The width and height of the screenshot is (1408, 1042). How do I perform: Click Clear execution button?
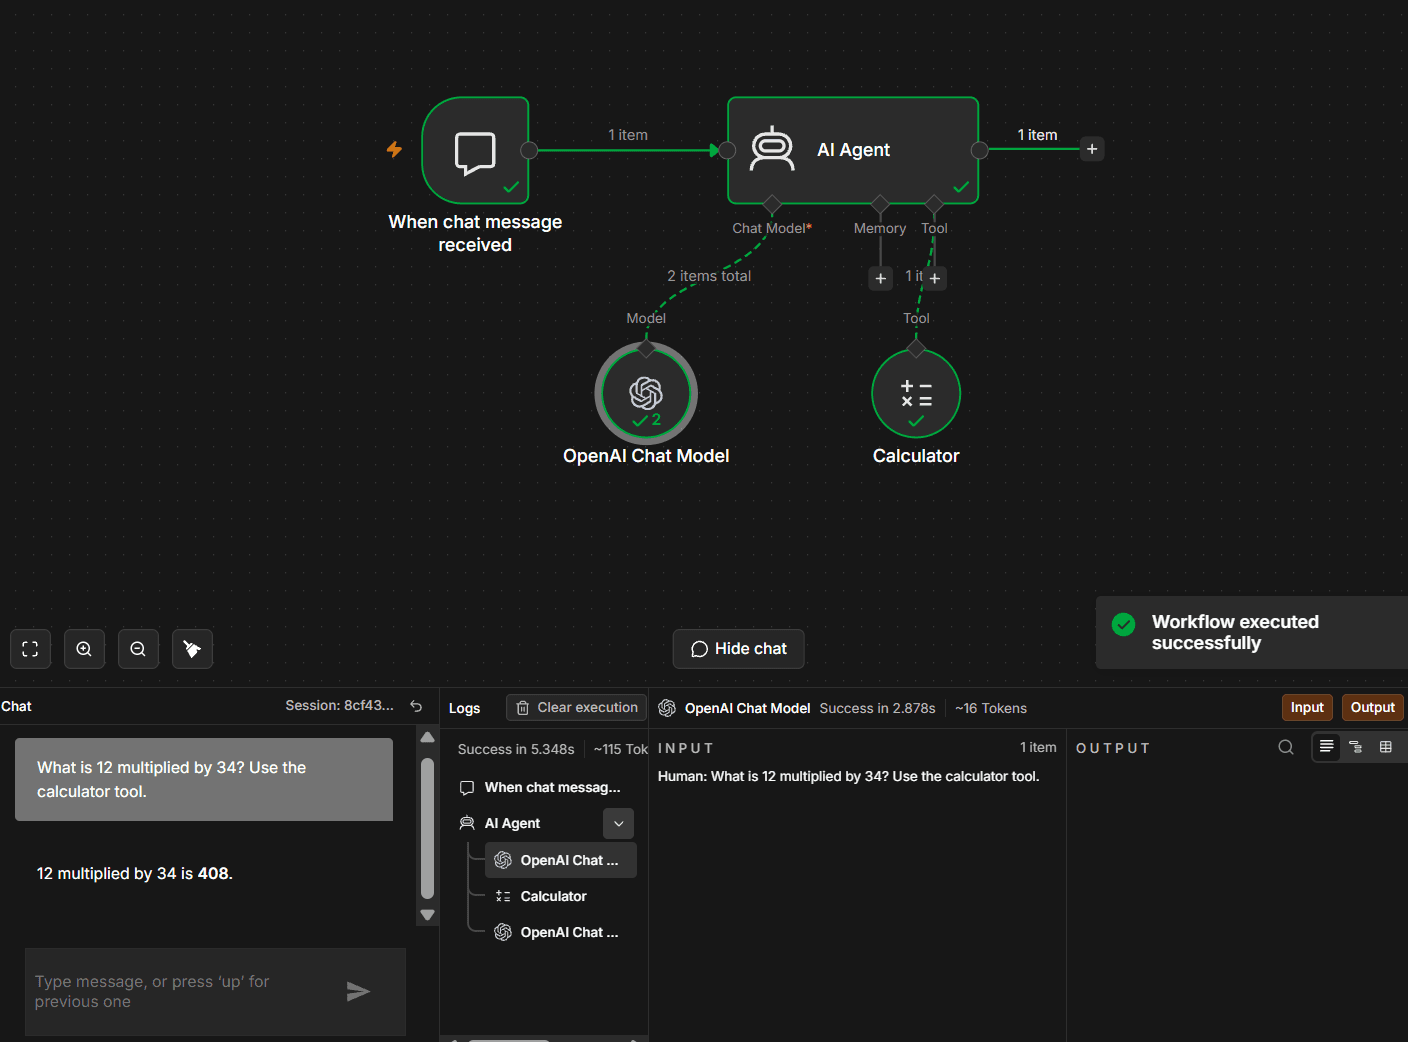tap(577, 707)
